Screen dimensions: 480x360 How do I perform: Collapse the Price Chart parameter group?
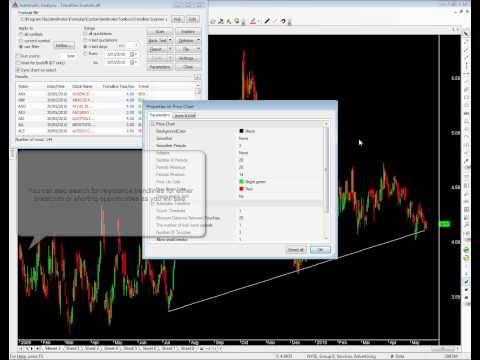click(152, 124)
